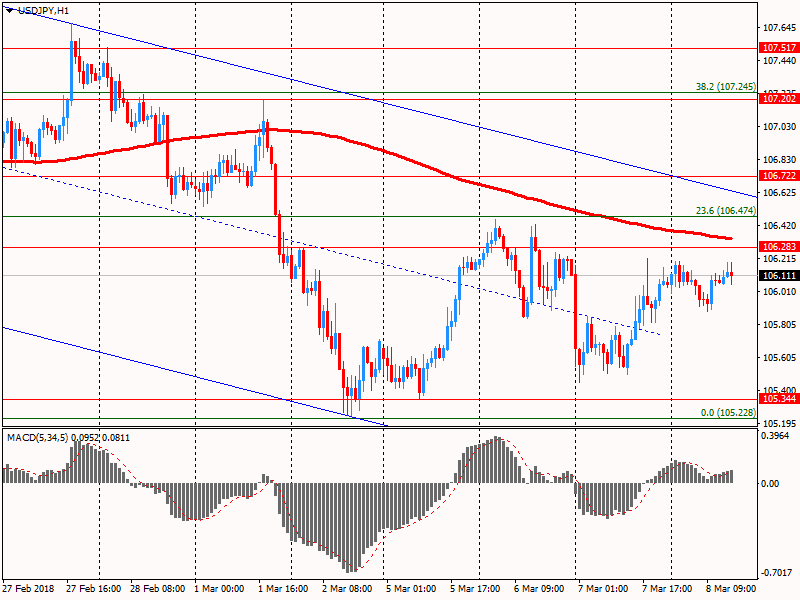This screenshot has width=800, height=600.
Task: Click the USDJPY,H1 chart title
Action: 43,10
